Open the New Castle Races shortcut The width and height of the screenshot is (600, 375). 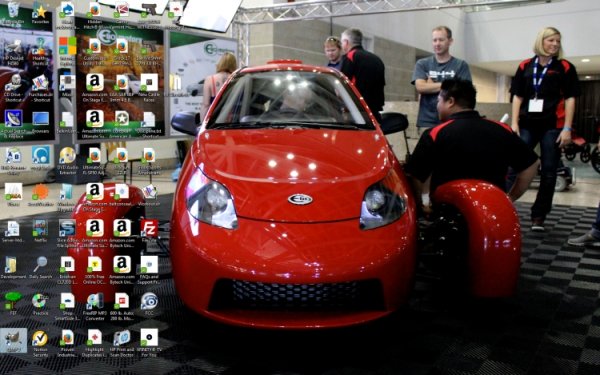pyautogui.click(x=149, y=88)
